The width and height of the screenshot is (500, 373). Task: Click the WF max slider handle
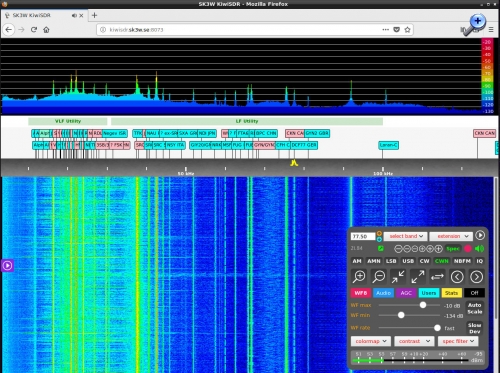[x=423, y=305]
